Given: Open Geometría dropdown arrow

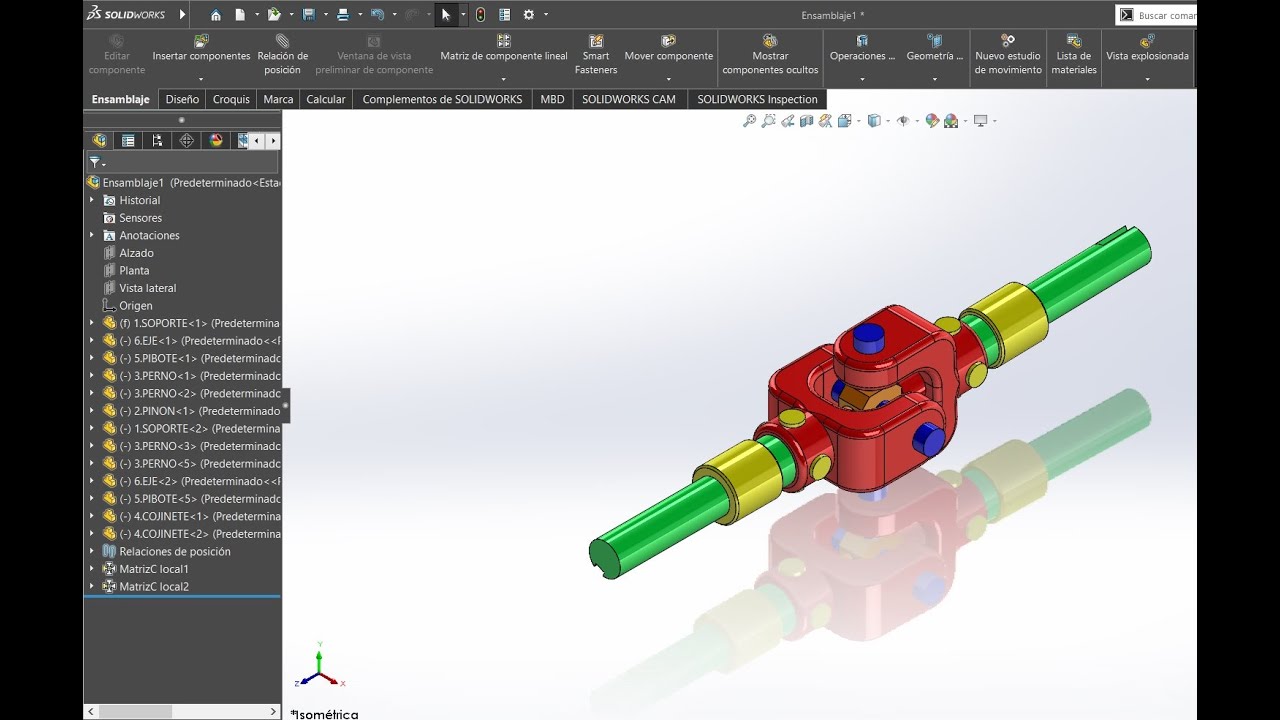Looking at the screenshot, I should click(x=935, y=79).
